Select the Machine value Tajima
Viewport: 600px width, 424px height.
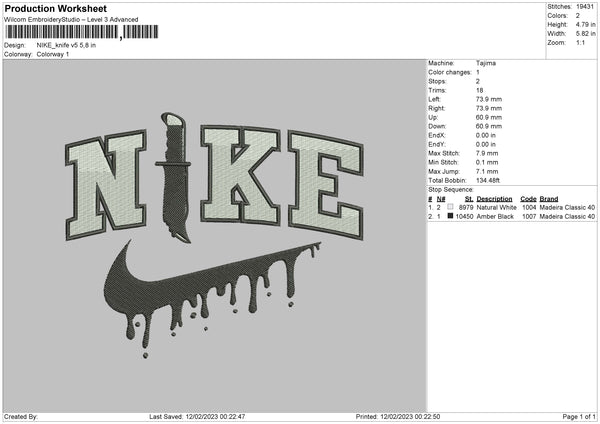pos(486,63)
